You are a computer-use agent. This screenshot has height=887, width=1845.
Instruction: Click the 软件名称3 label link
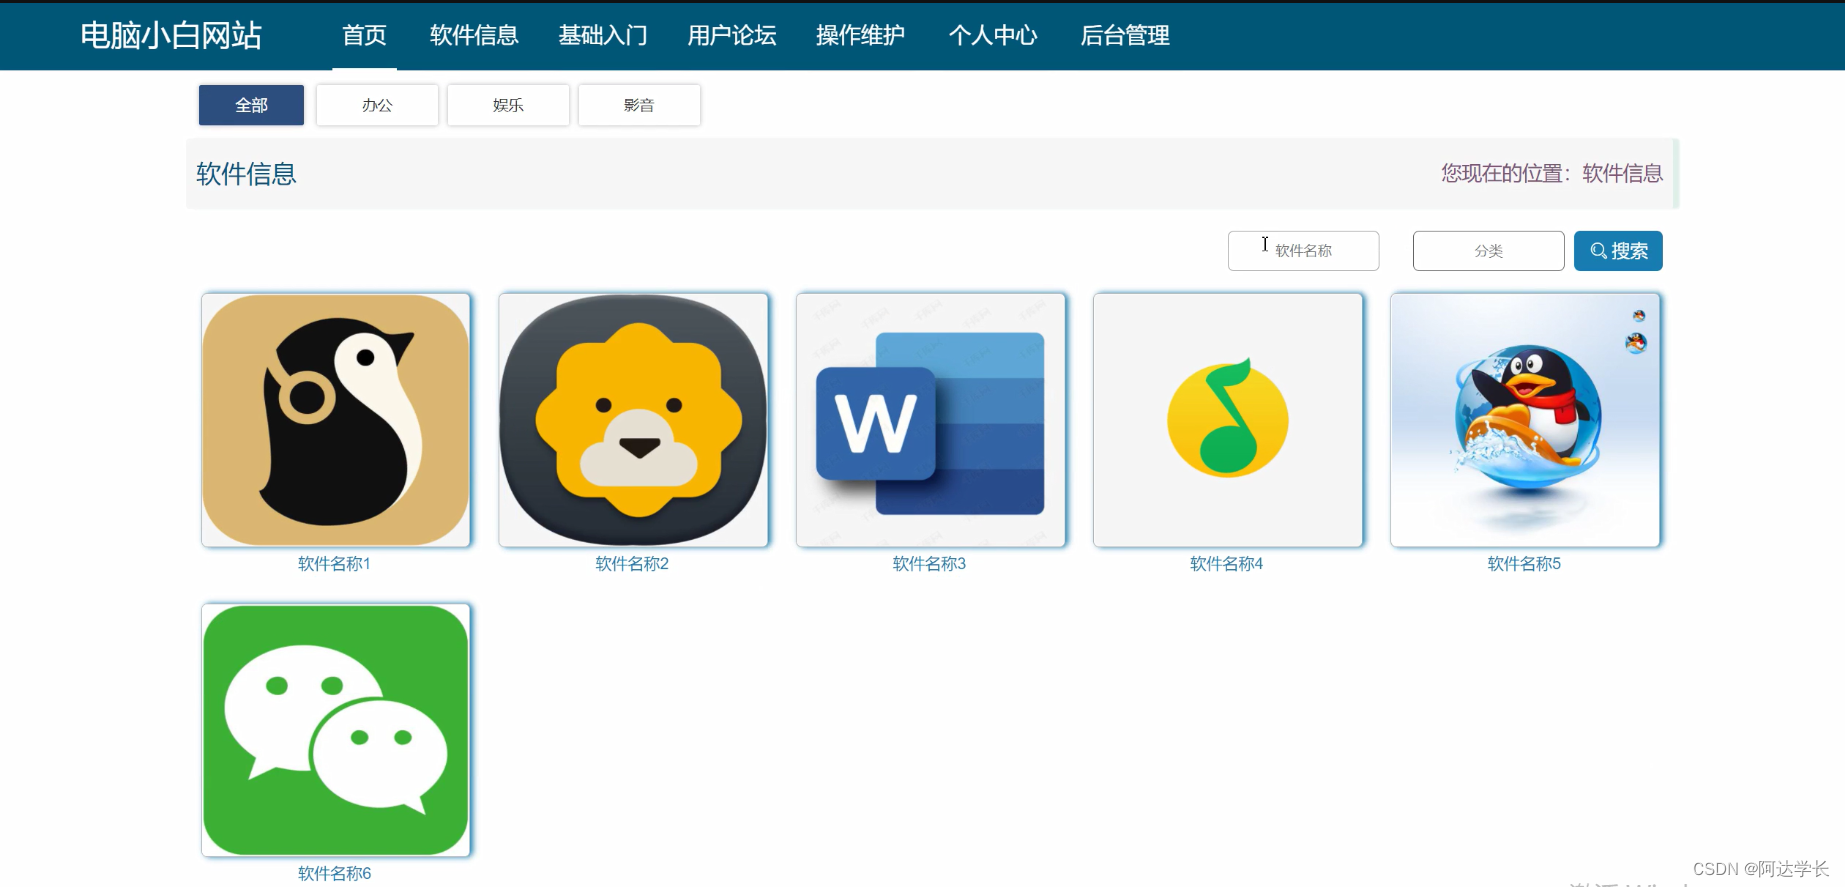point(929,564)
